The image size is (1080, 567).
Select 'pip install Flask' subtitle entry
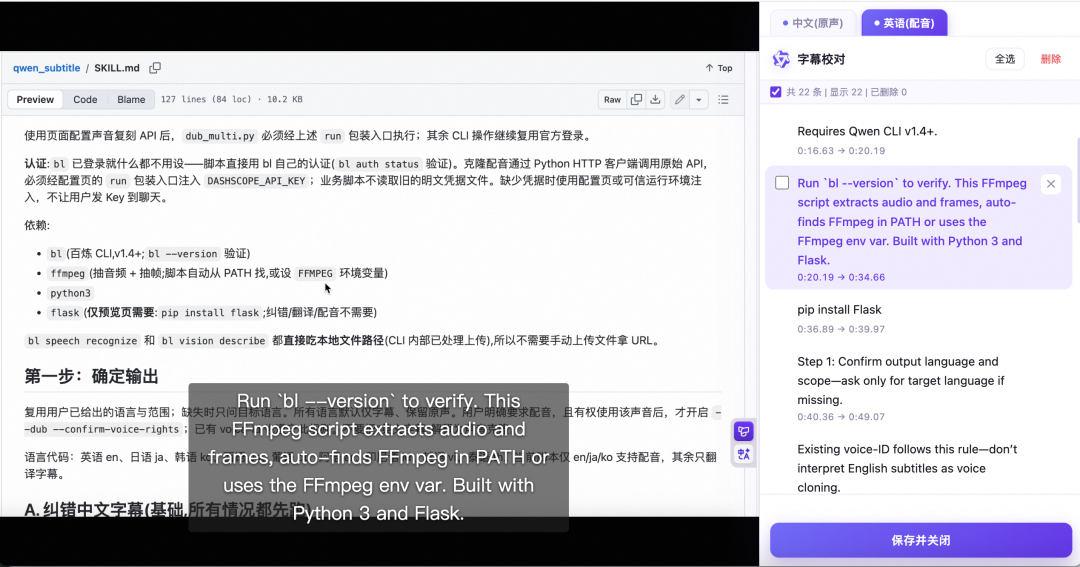(x=839, y=309)
